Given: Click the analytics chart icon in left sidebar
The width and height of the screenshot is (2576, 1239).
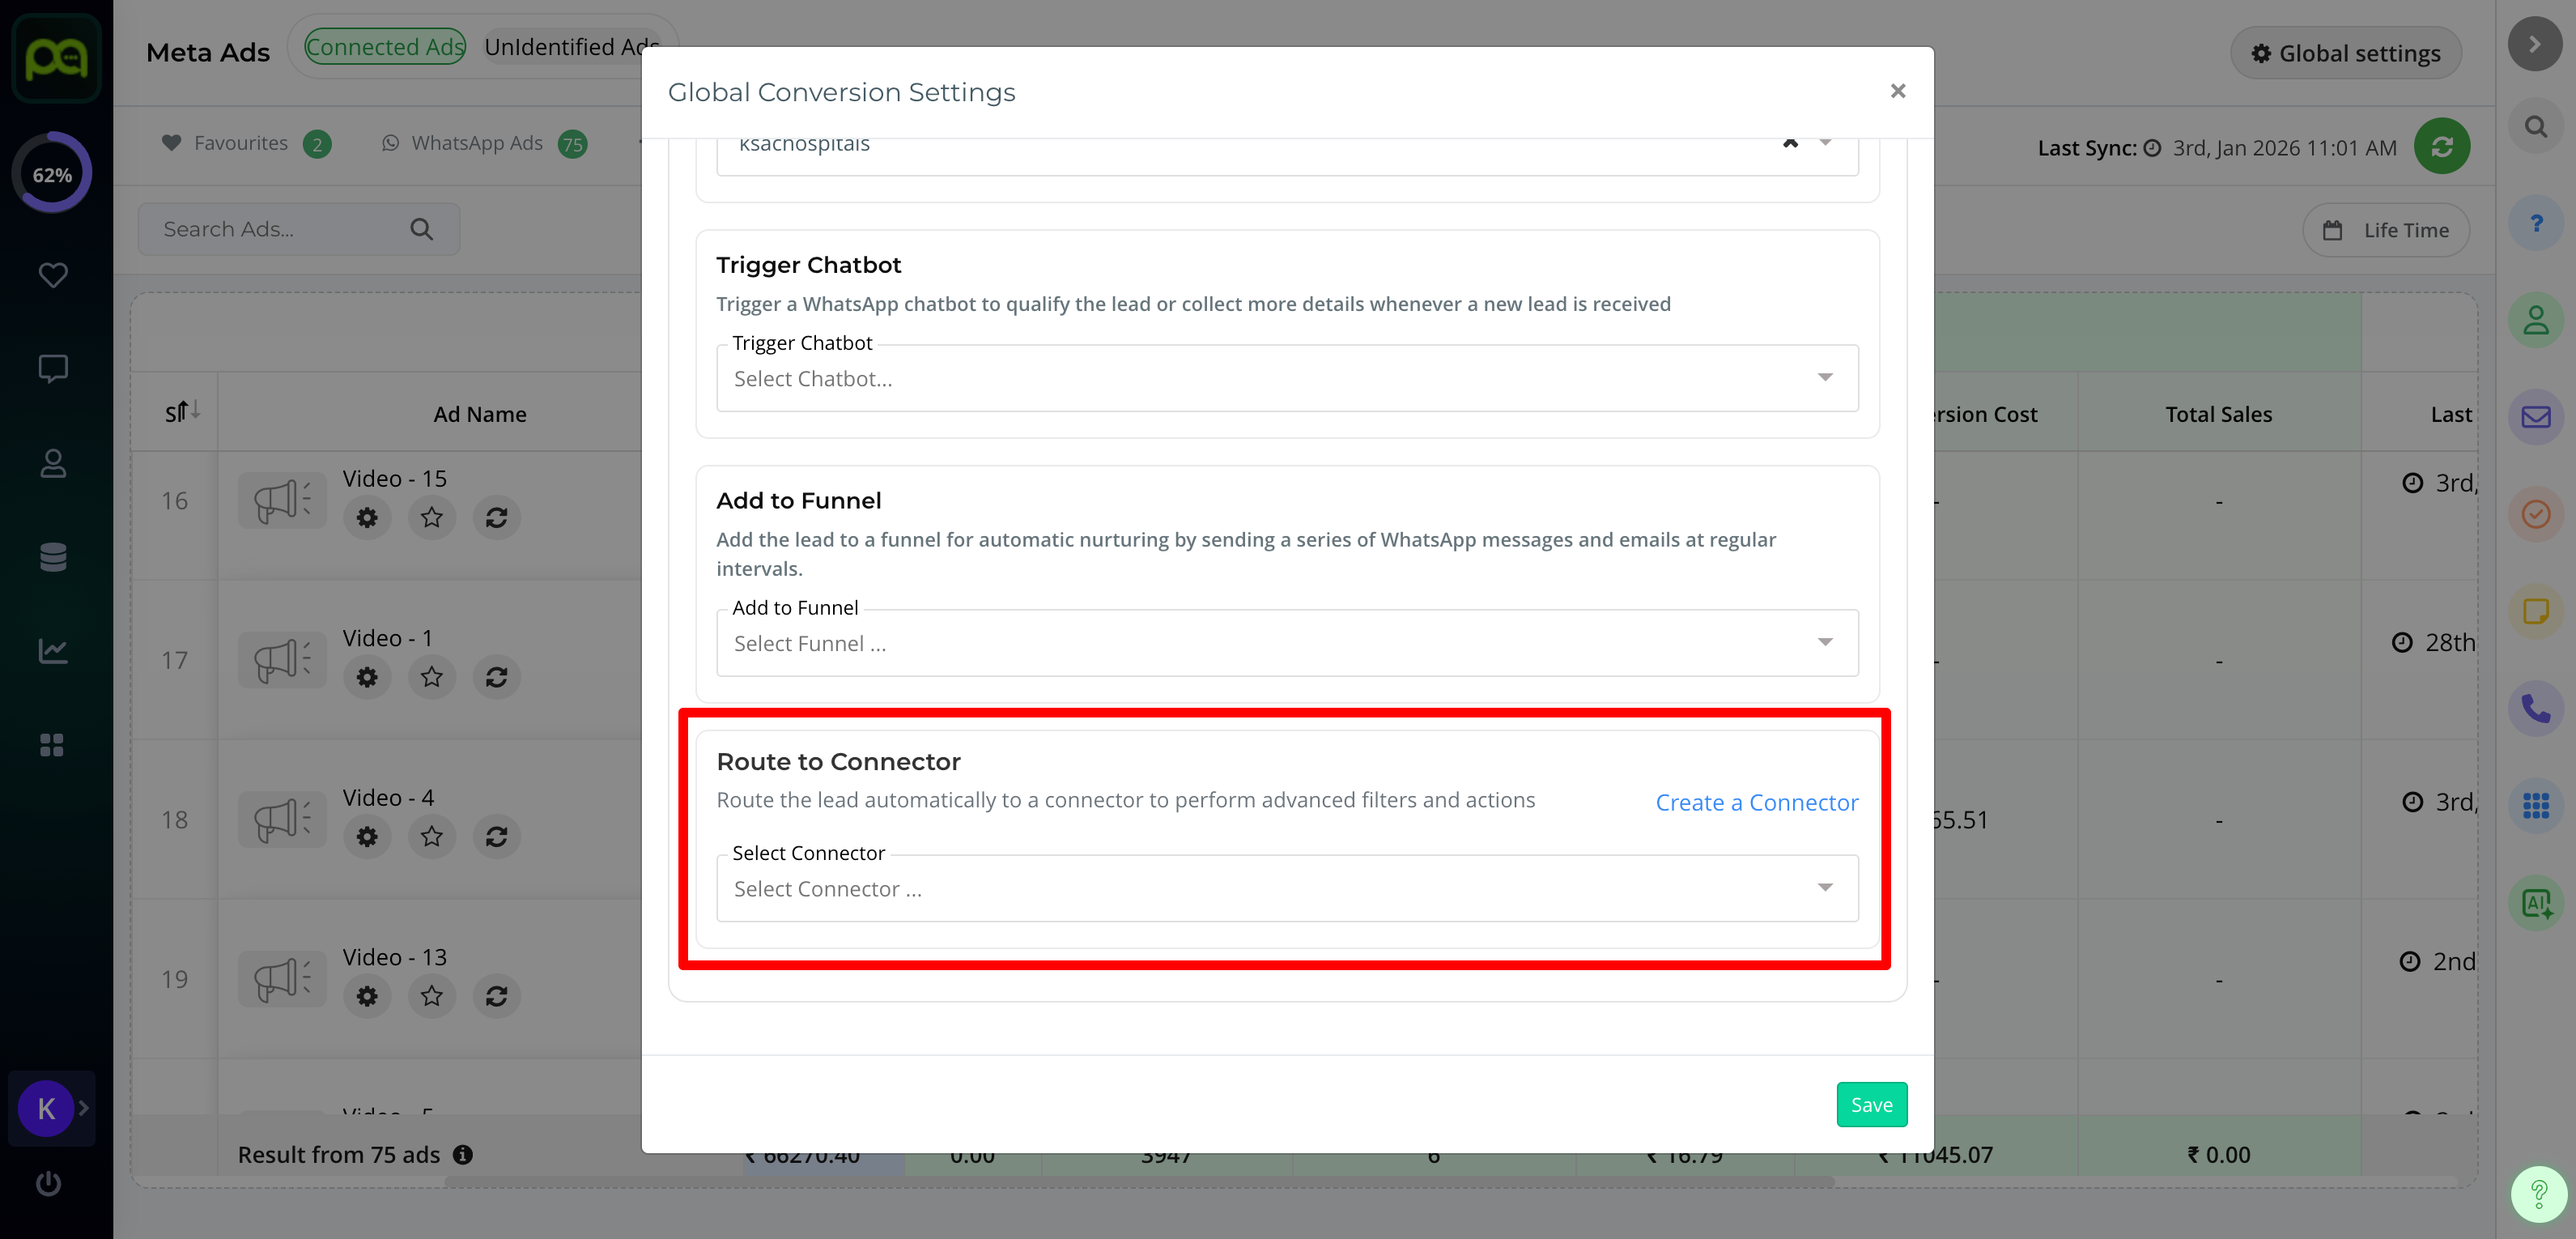Looking at the screenshot, I should 53,651.
